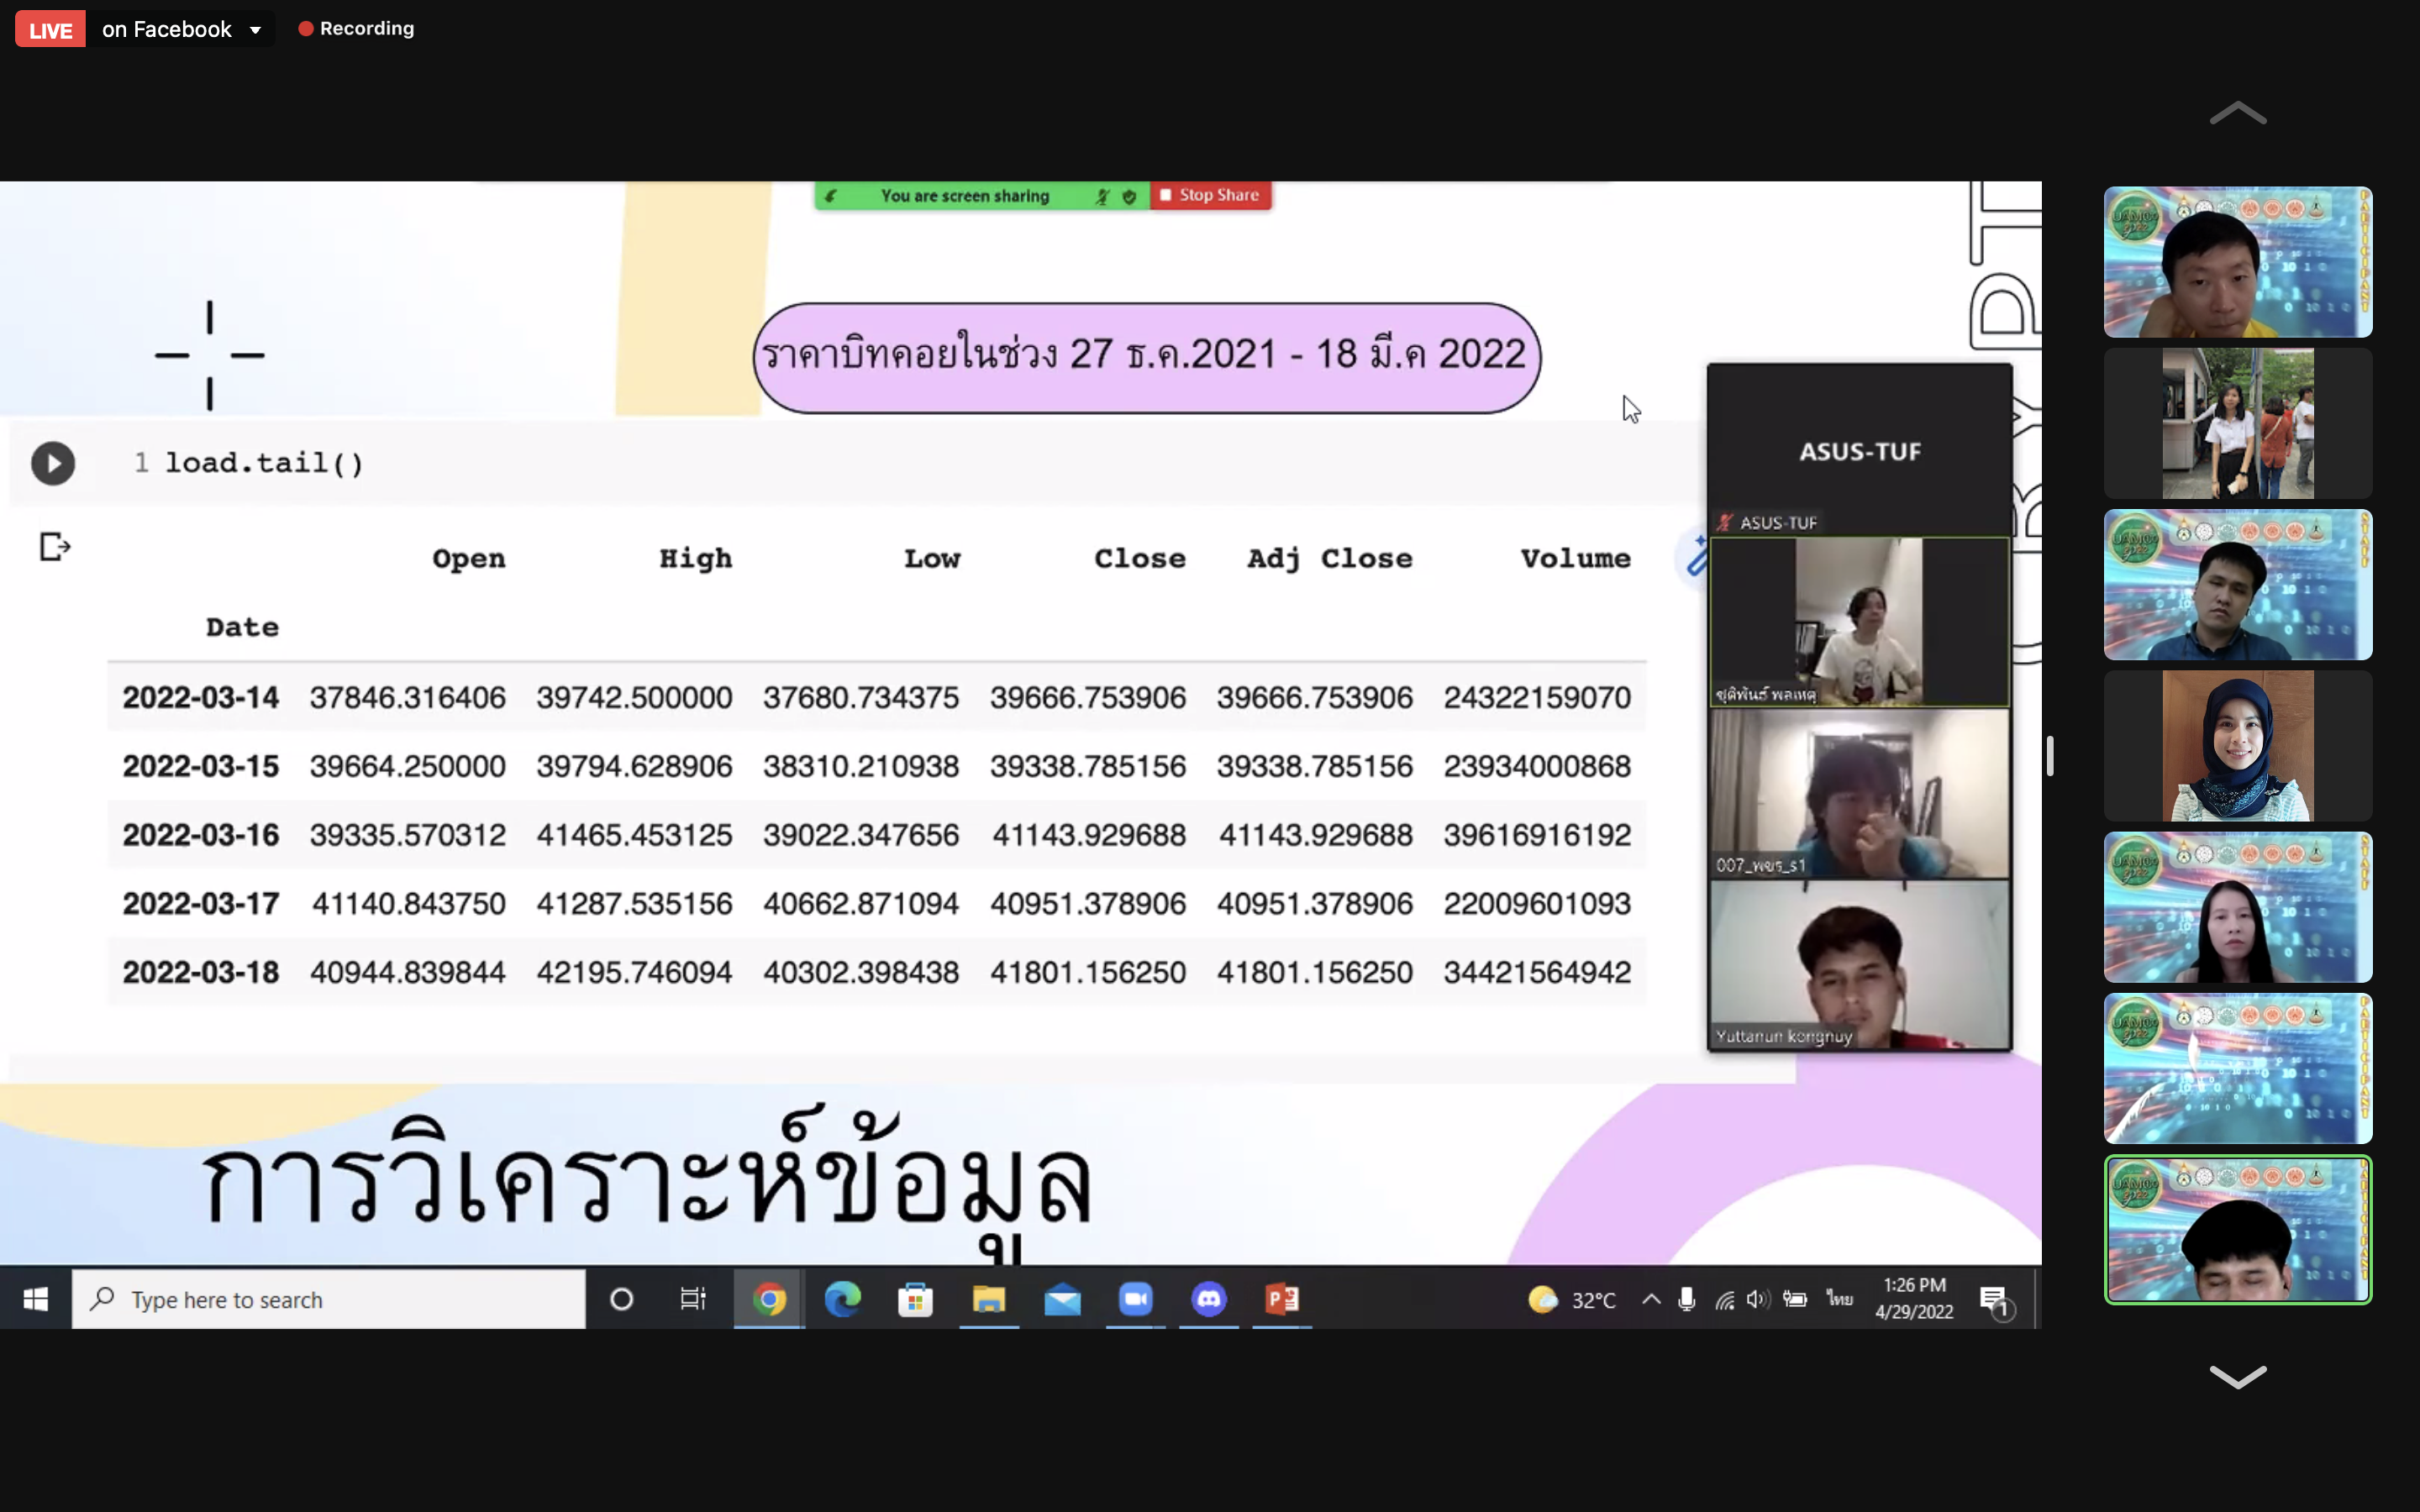Switch the Thai input language indicator
Screen dimensions: 2420x1512
point(1840,1298)
